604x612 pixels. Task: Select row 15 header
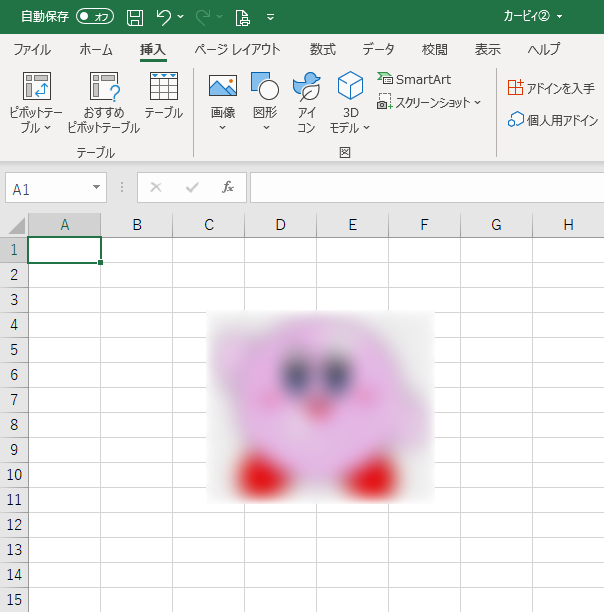(14, 600)
